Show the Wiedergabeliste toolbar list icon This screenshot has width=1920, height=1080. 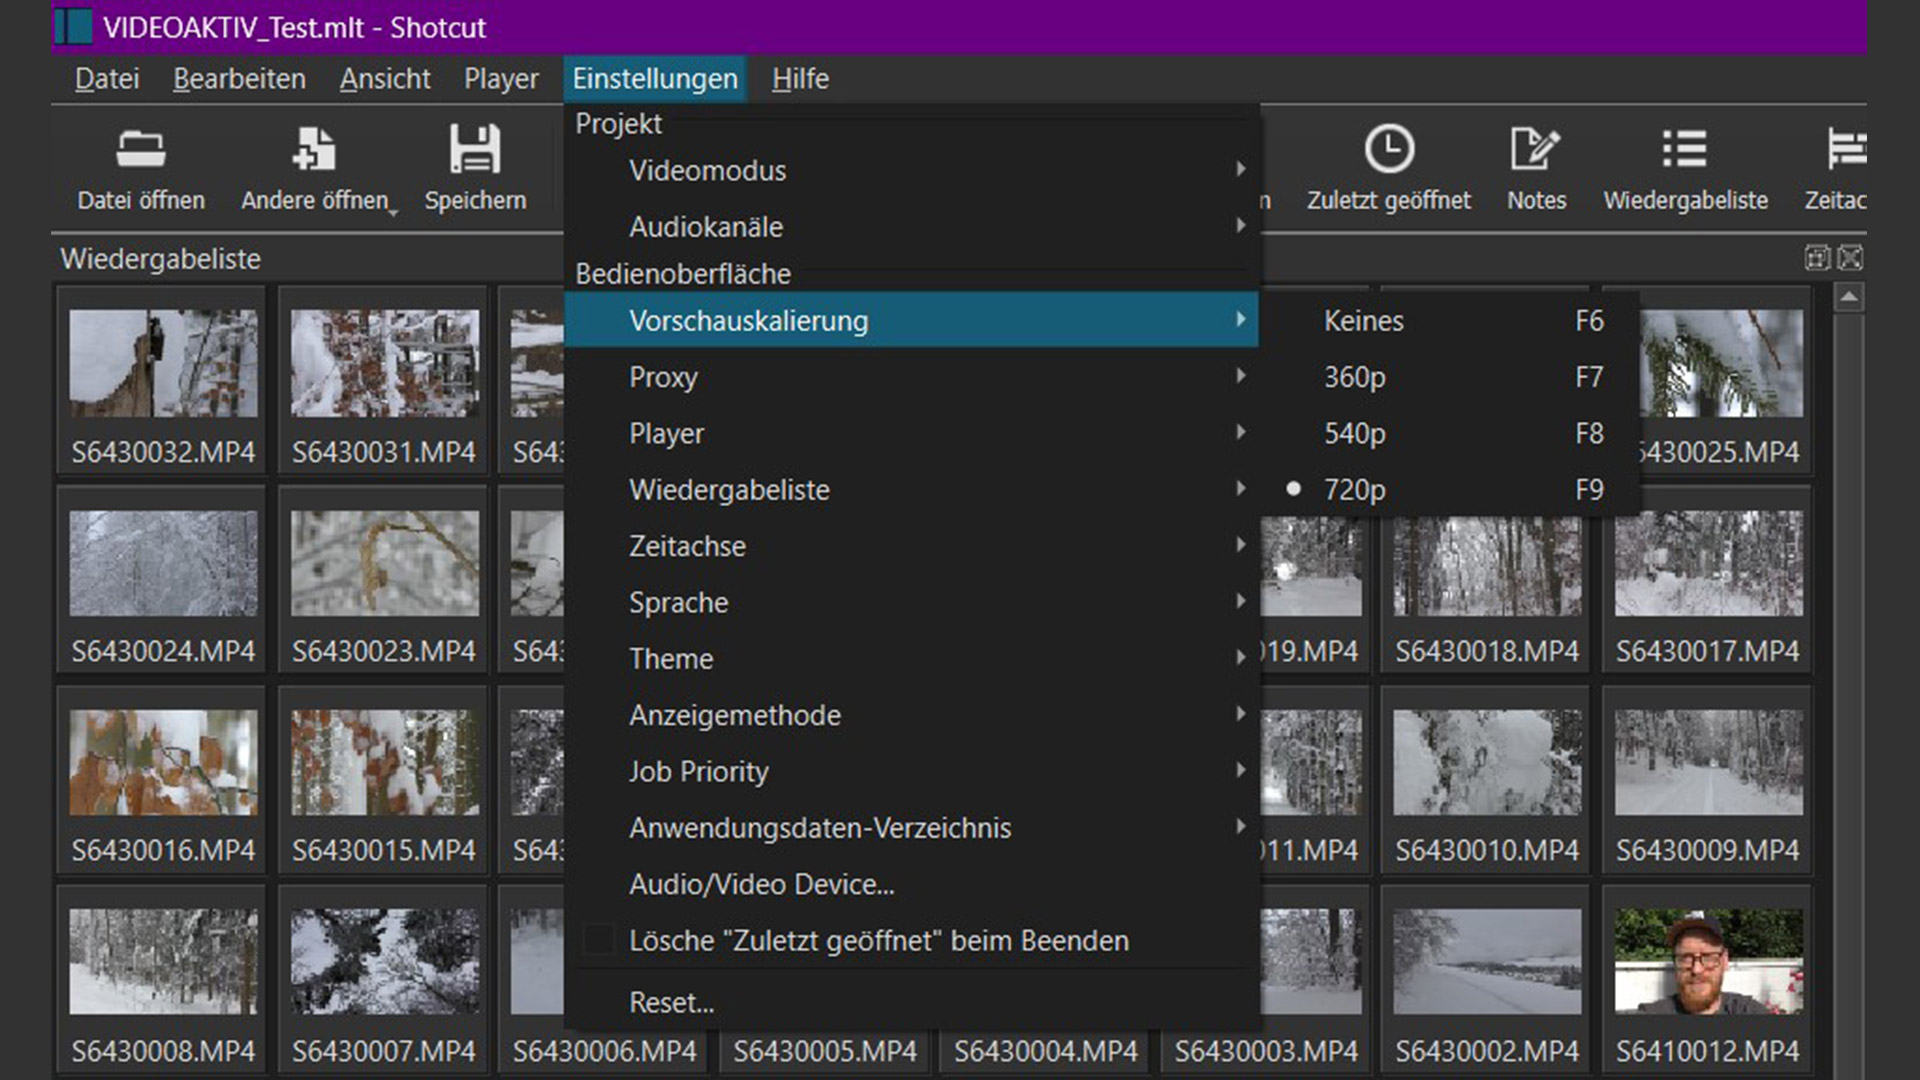pos(1685,150)
